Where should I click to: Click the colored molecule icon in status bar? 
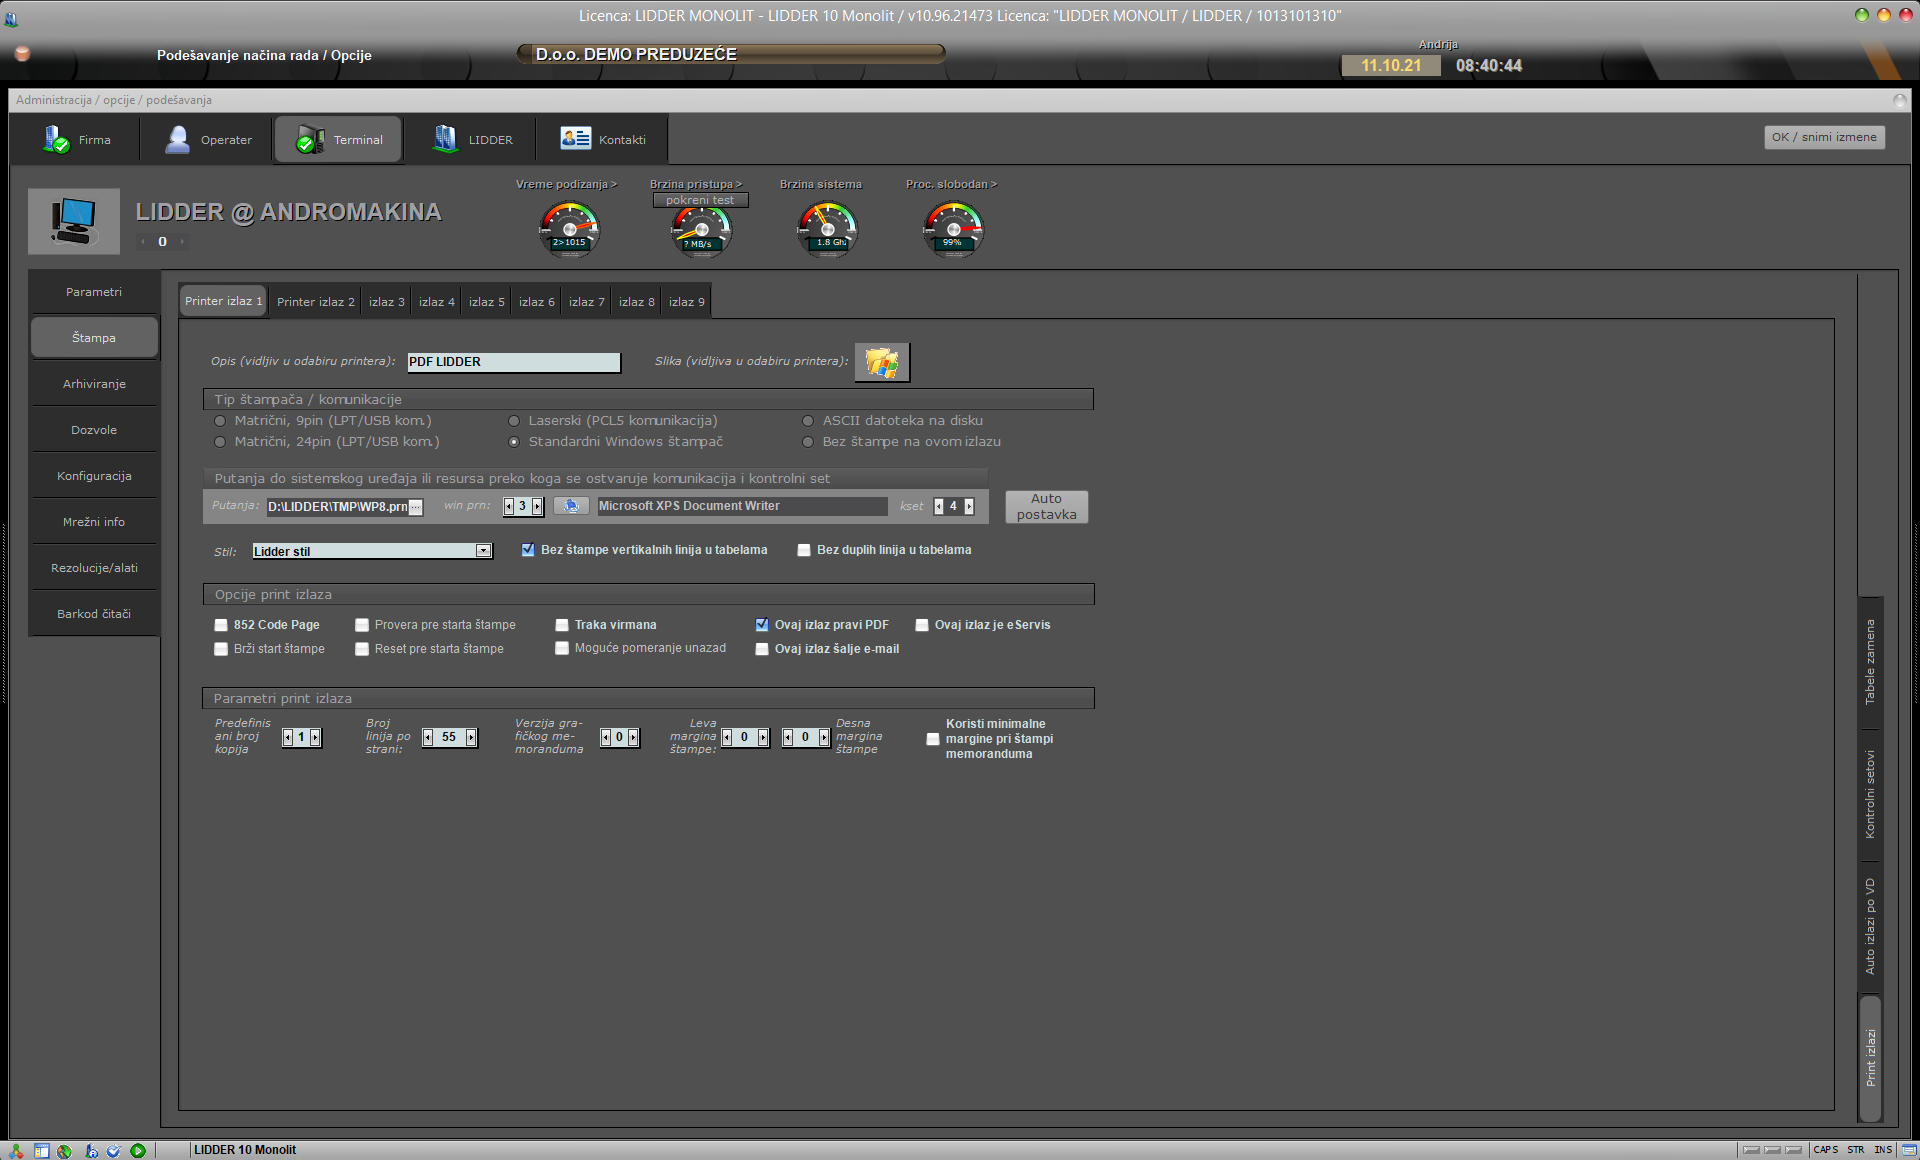point(16,1151)
